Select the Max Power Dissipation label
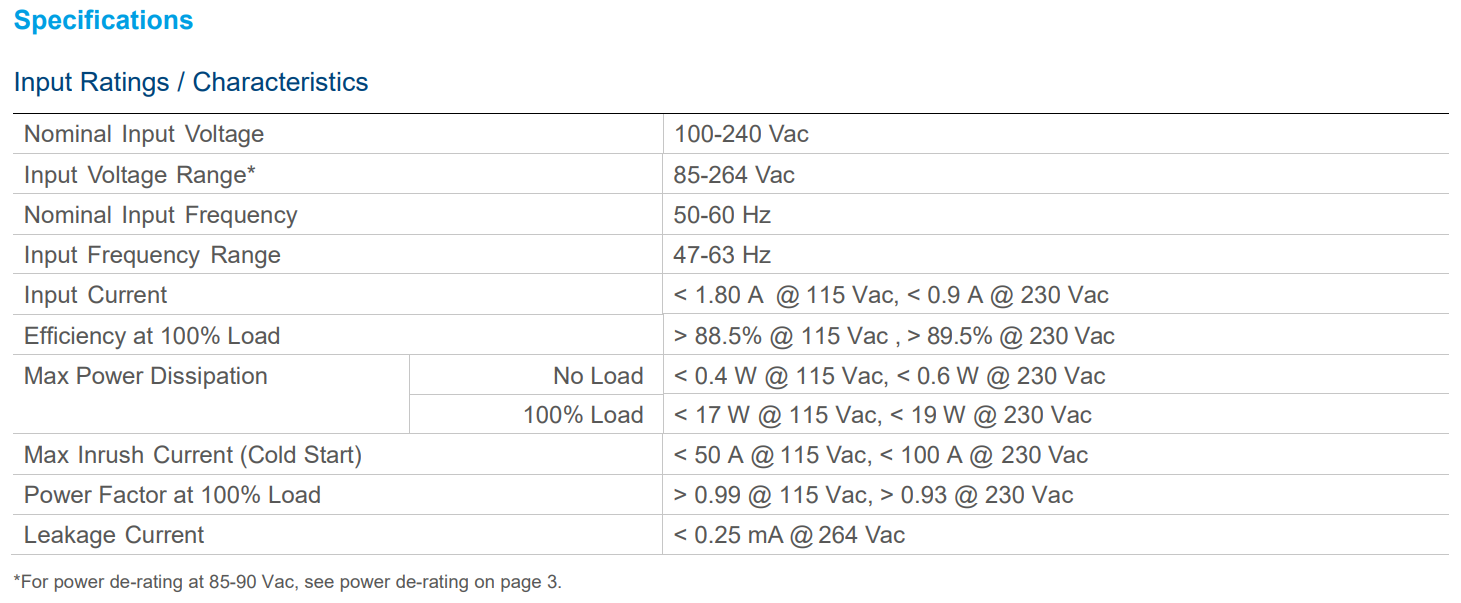The height and width of the screenshot is (603, 1461). point(146,376)
